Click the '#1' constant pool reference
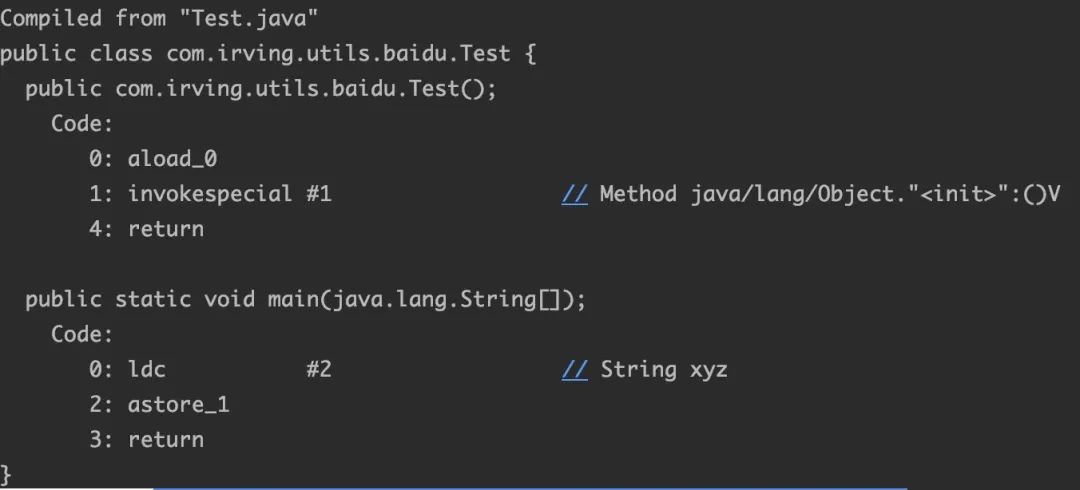This screenshot has height=490, width=1080. [x=319, y=194]
